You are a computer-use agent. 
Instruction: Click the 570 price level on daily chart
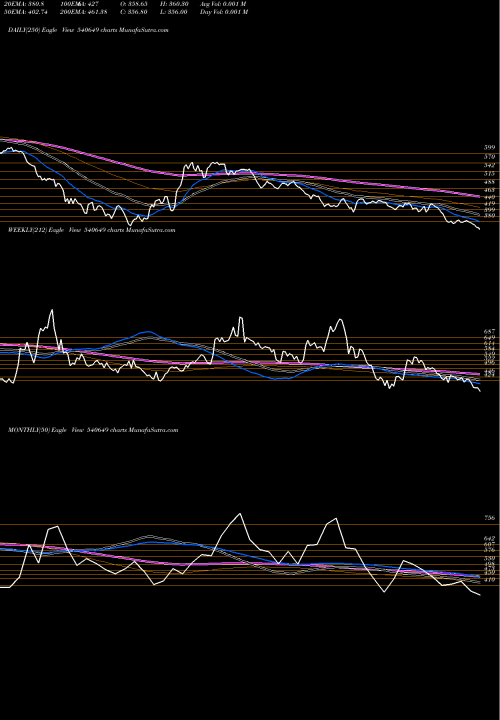point(489,157)
